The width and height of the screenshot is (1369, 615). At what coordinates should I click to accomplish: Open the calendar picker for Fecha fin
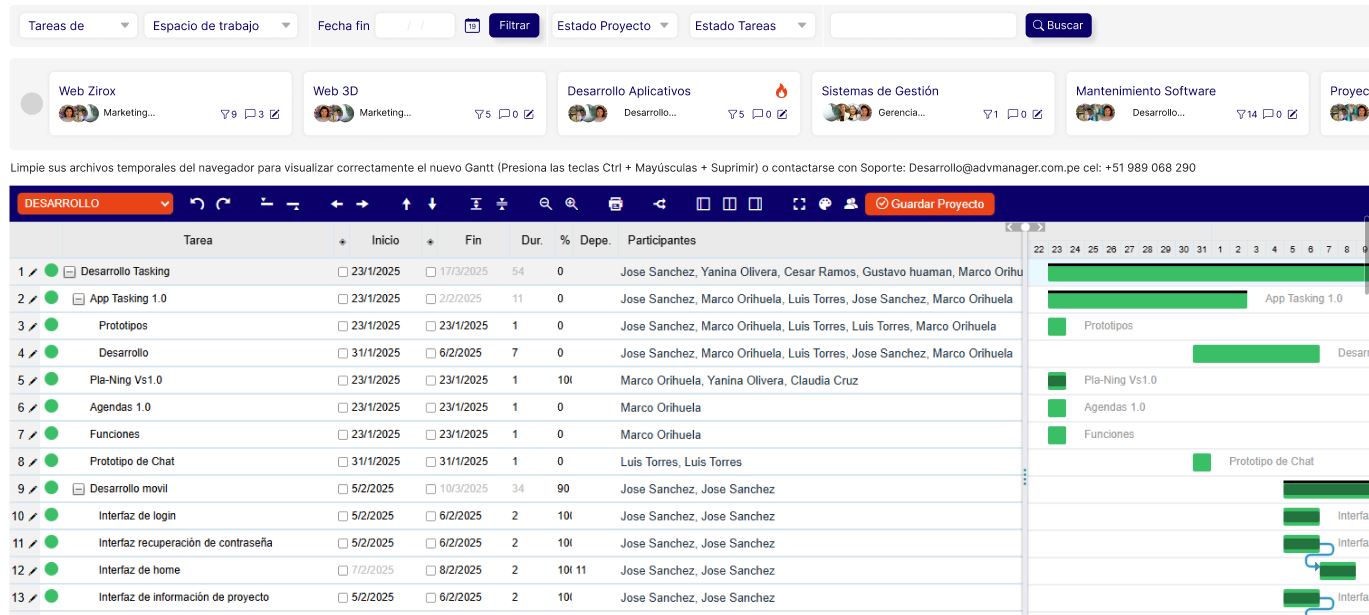[x=472, y=26]
